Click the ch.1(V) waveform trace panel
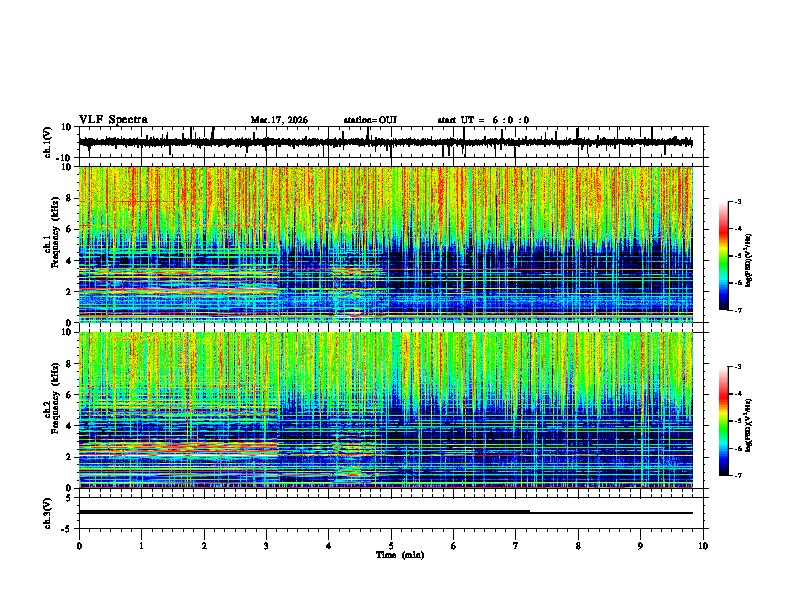 (x=391, y=142)
